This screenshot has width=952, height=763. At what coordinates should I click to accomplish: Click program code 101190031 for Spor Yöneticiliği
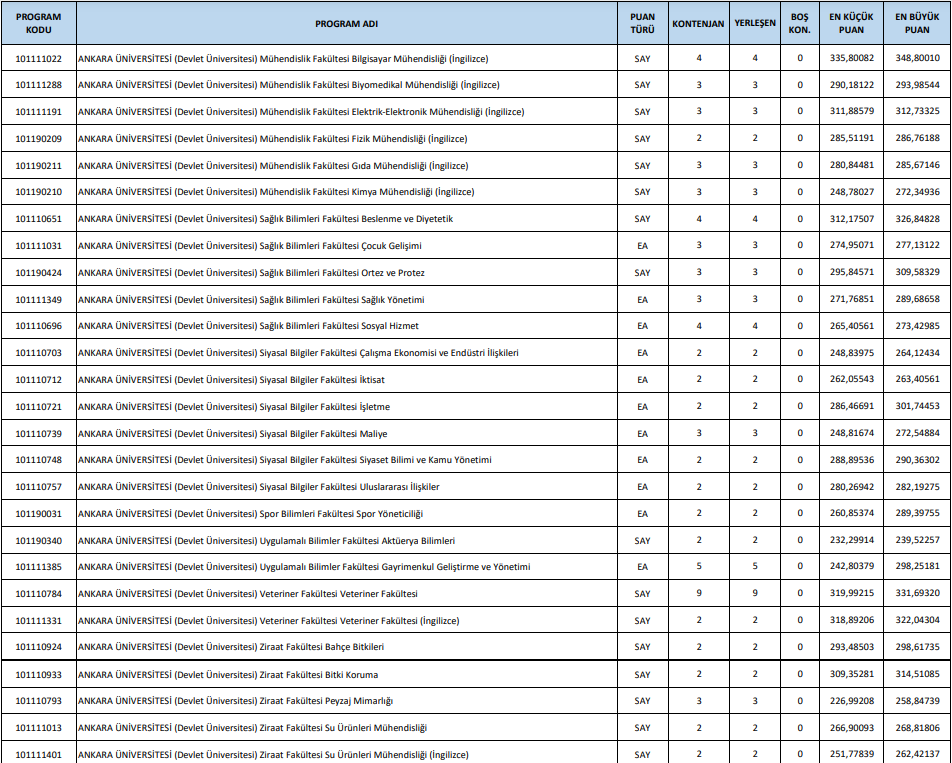pos(39,513)
